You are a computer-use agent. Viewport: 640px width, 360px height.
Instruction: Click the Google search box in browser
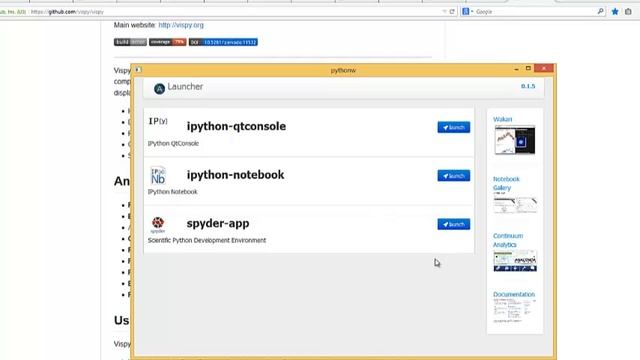point(535,12)
